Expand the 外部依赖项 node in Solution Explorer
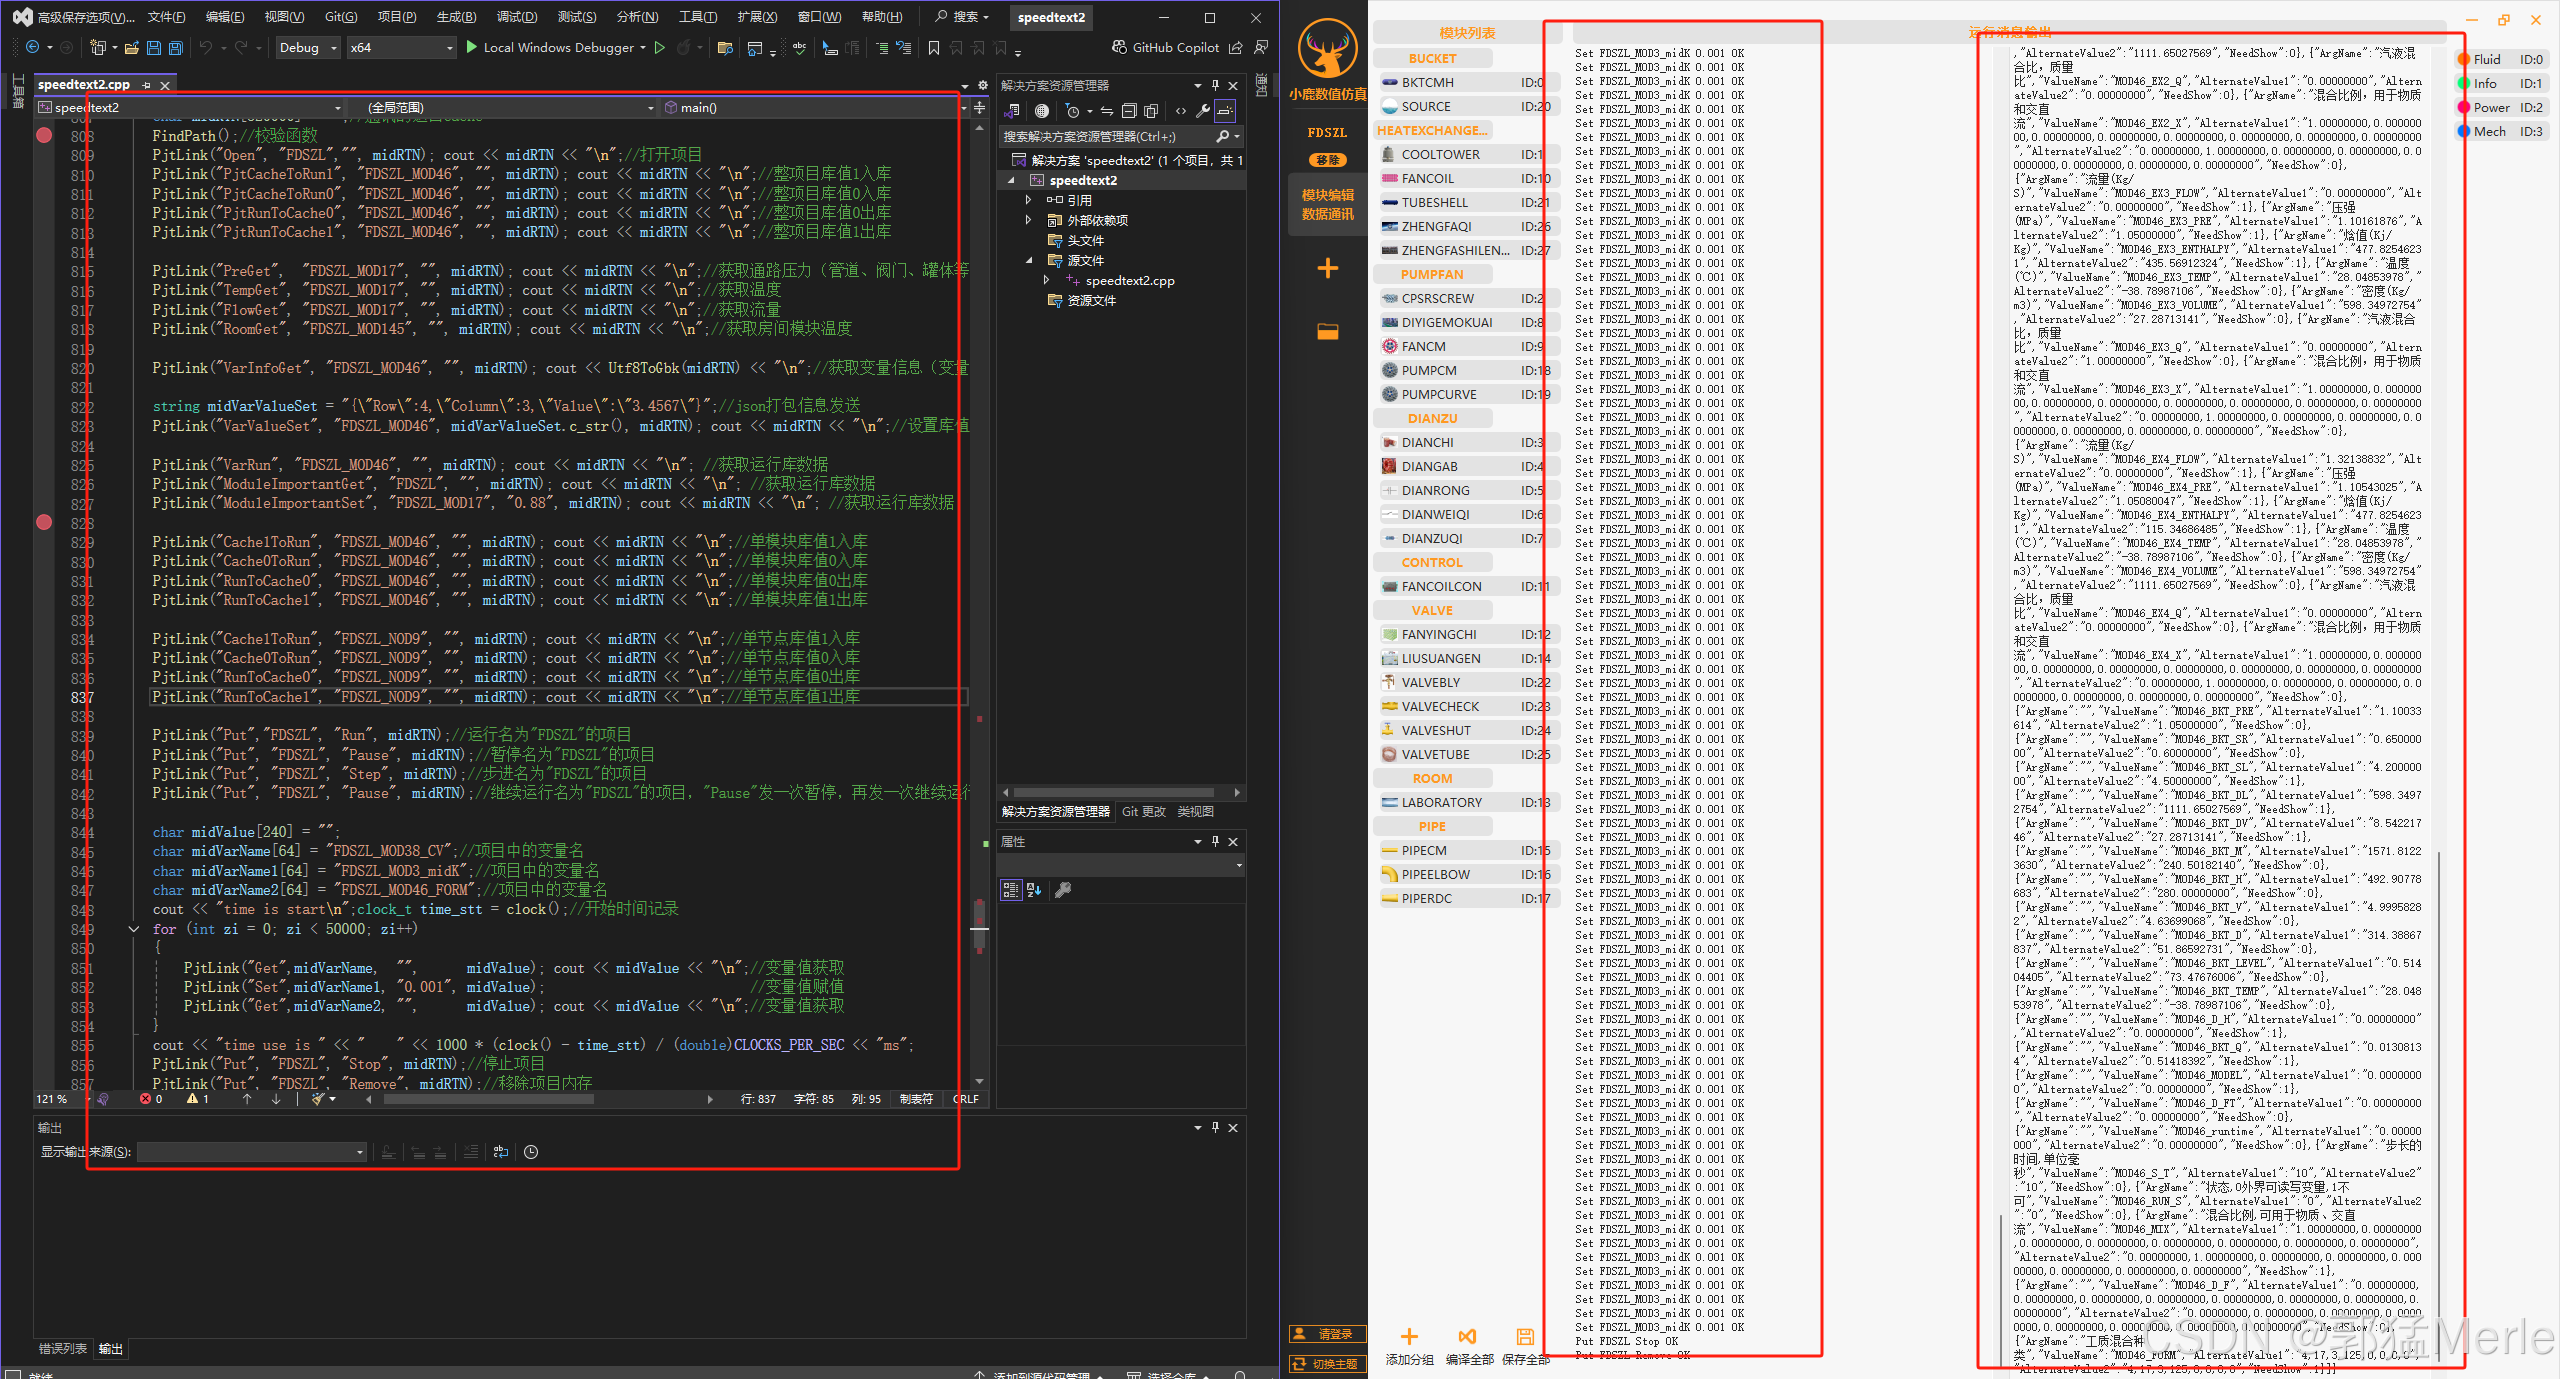The image size is (2560, 1379). (x=1028, y=220)
